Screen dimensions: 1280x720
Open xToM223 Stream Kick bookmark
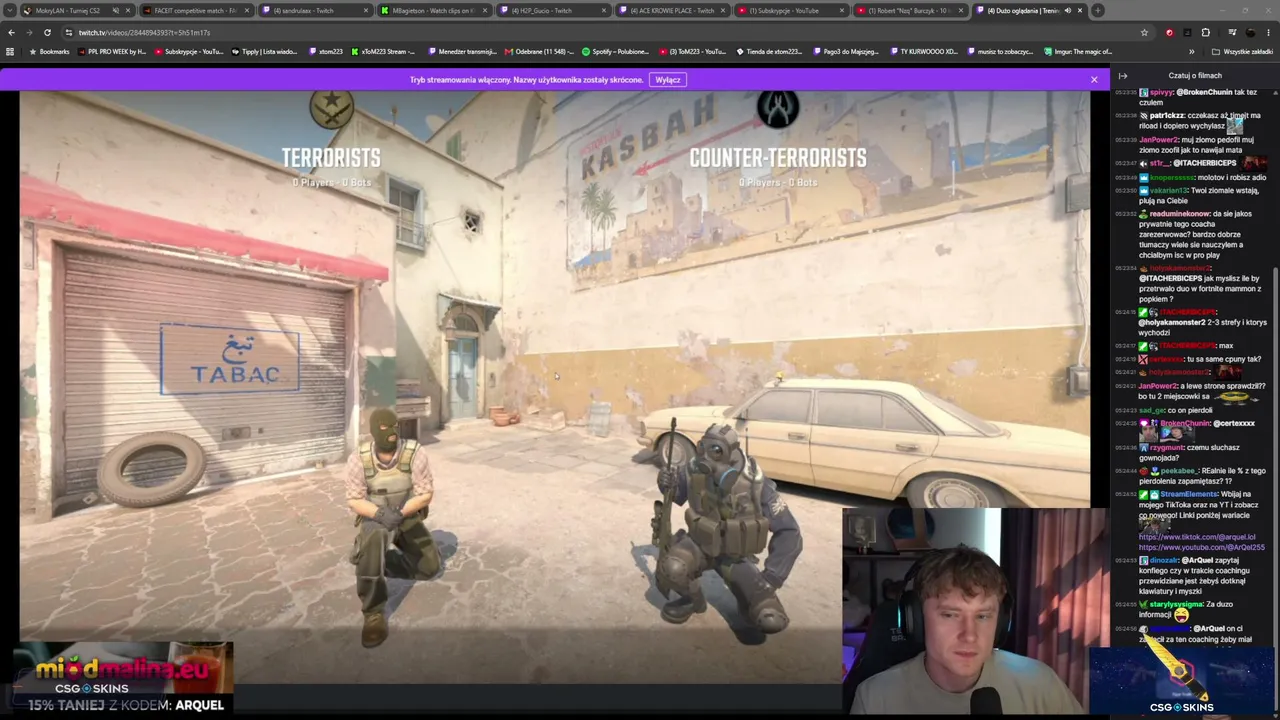(383, 51)
